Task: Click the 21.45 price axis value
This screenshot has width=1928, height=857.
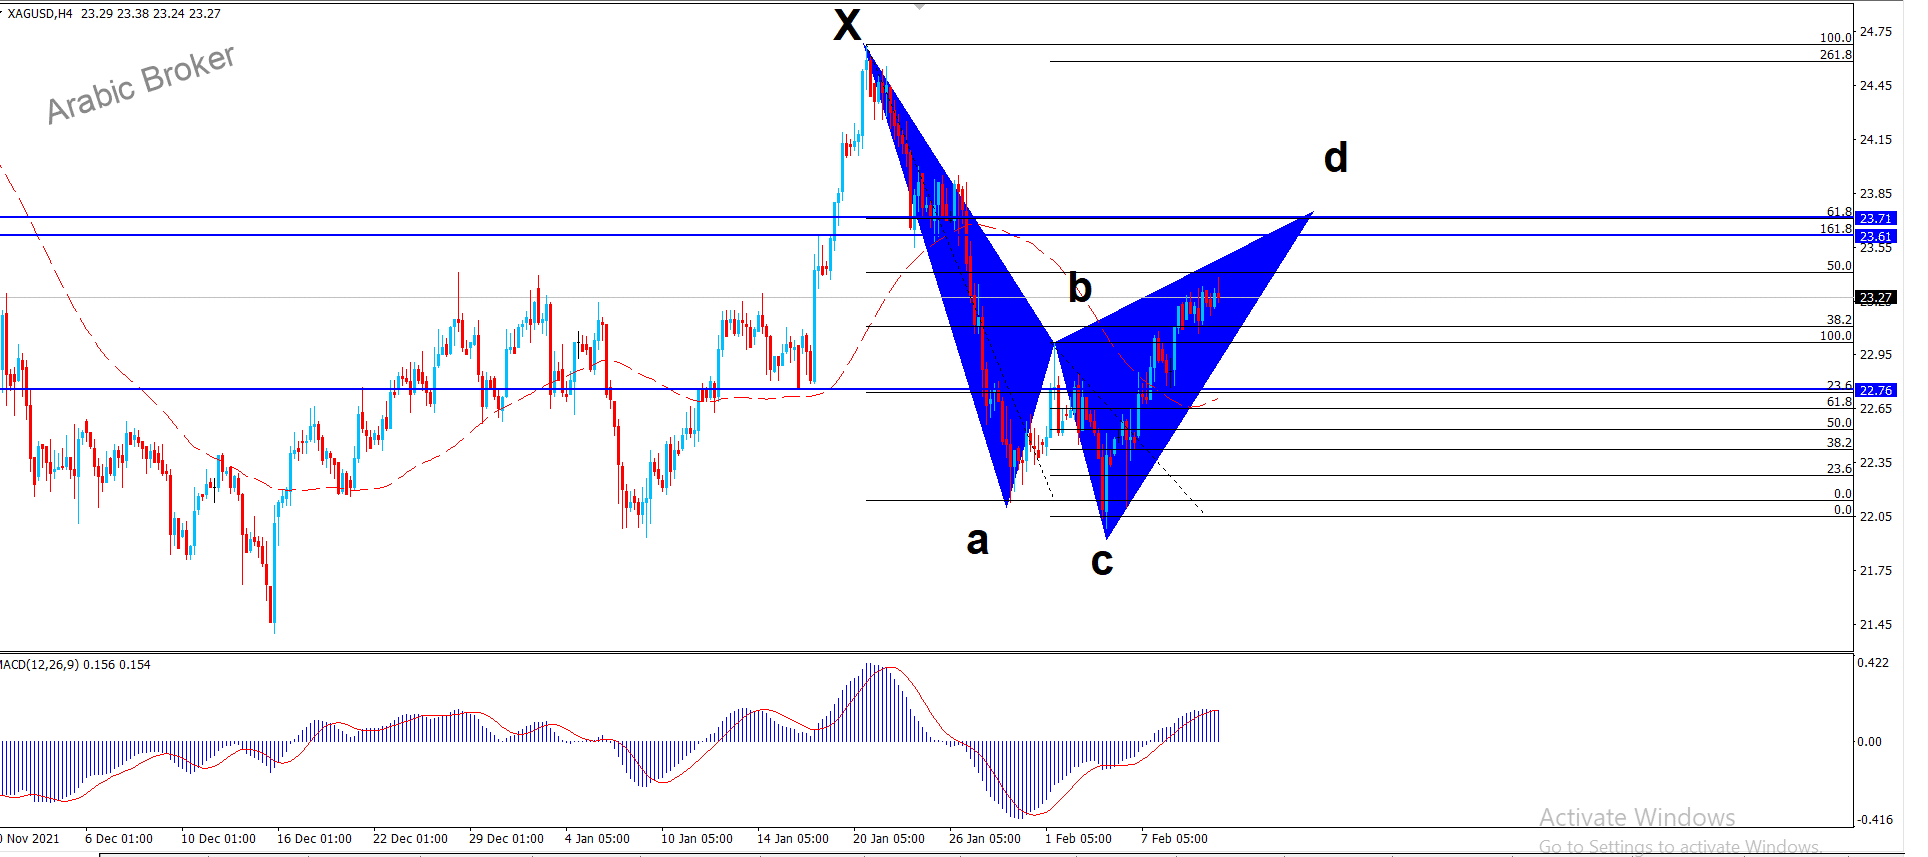Action: click(1876, 625)
